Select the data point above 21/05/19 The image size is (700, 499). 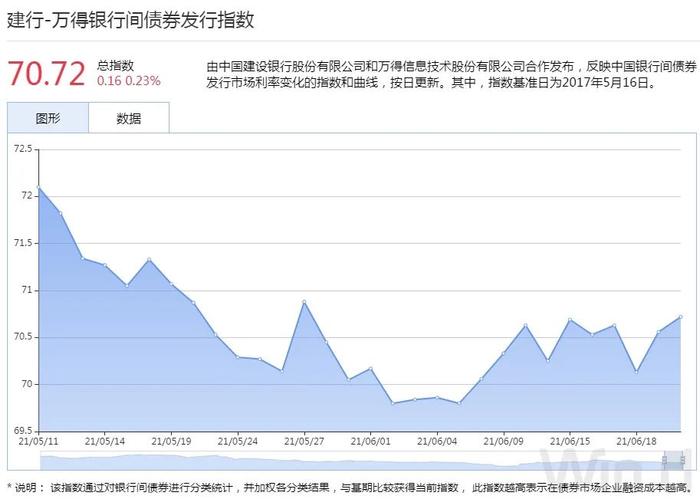[171, 284]
